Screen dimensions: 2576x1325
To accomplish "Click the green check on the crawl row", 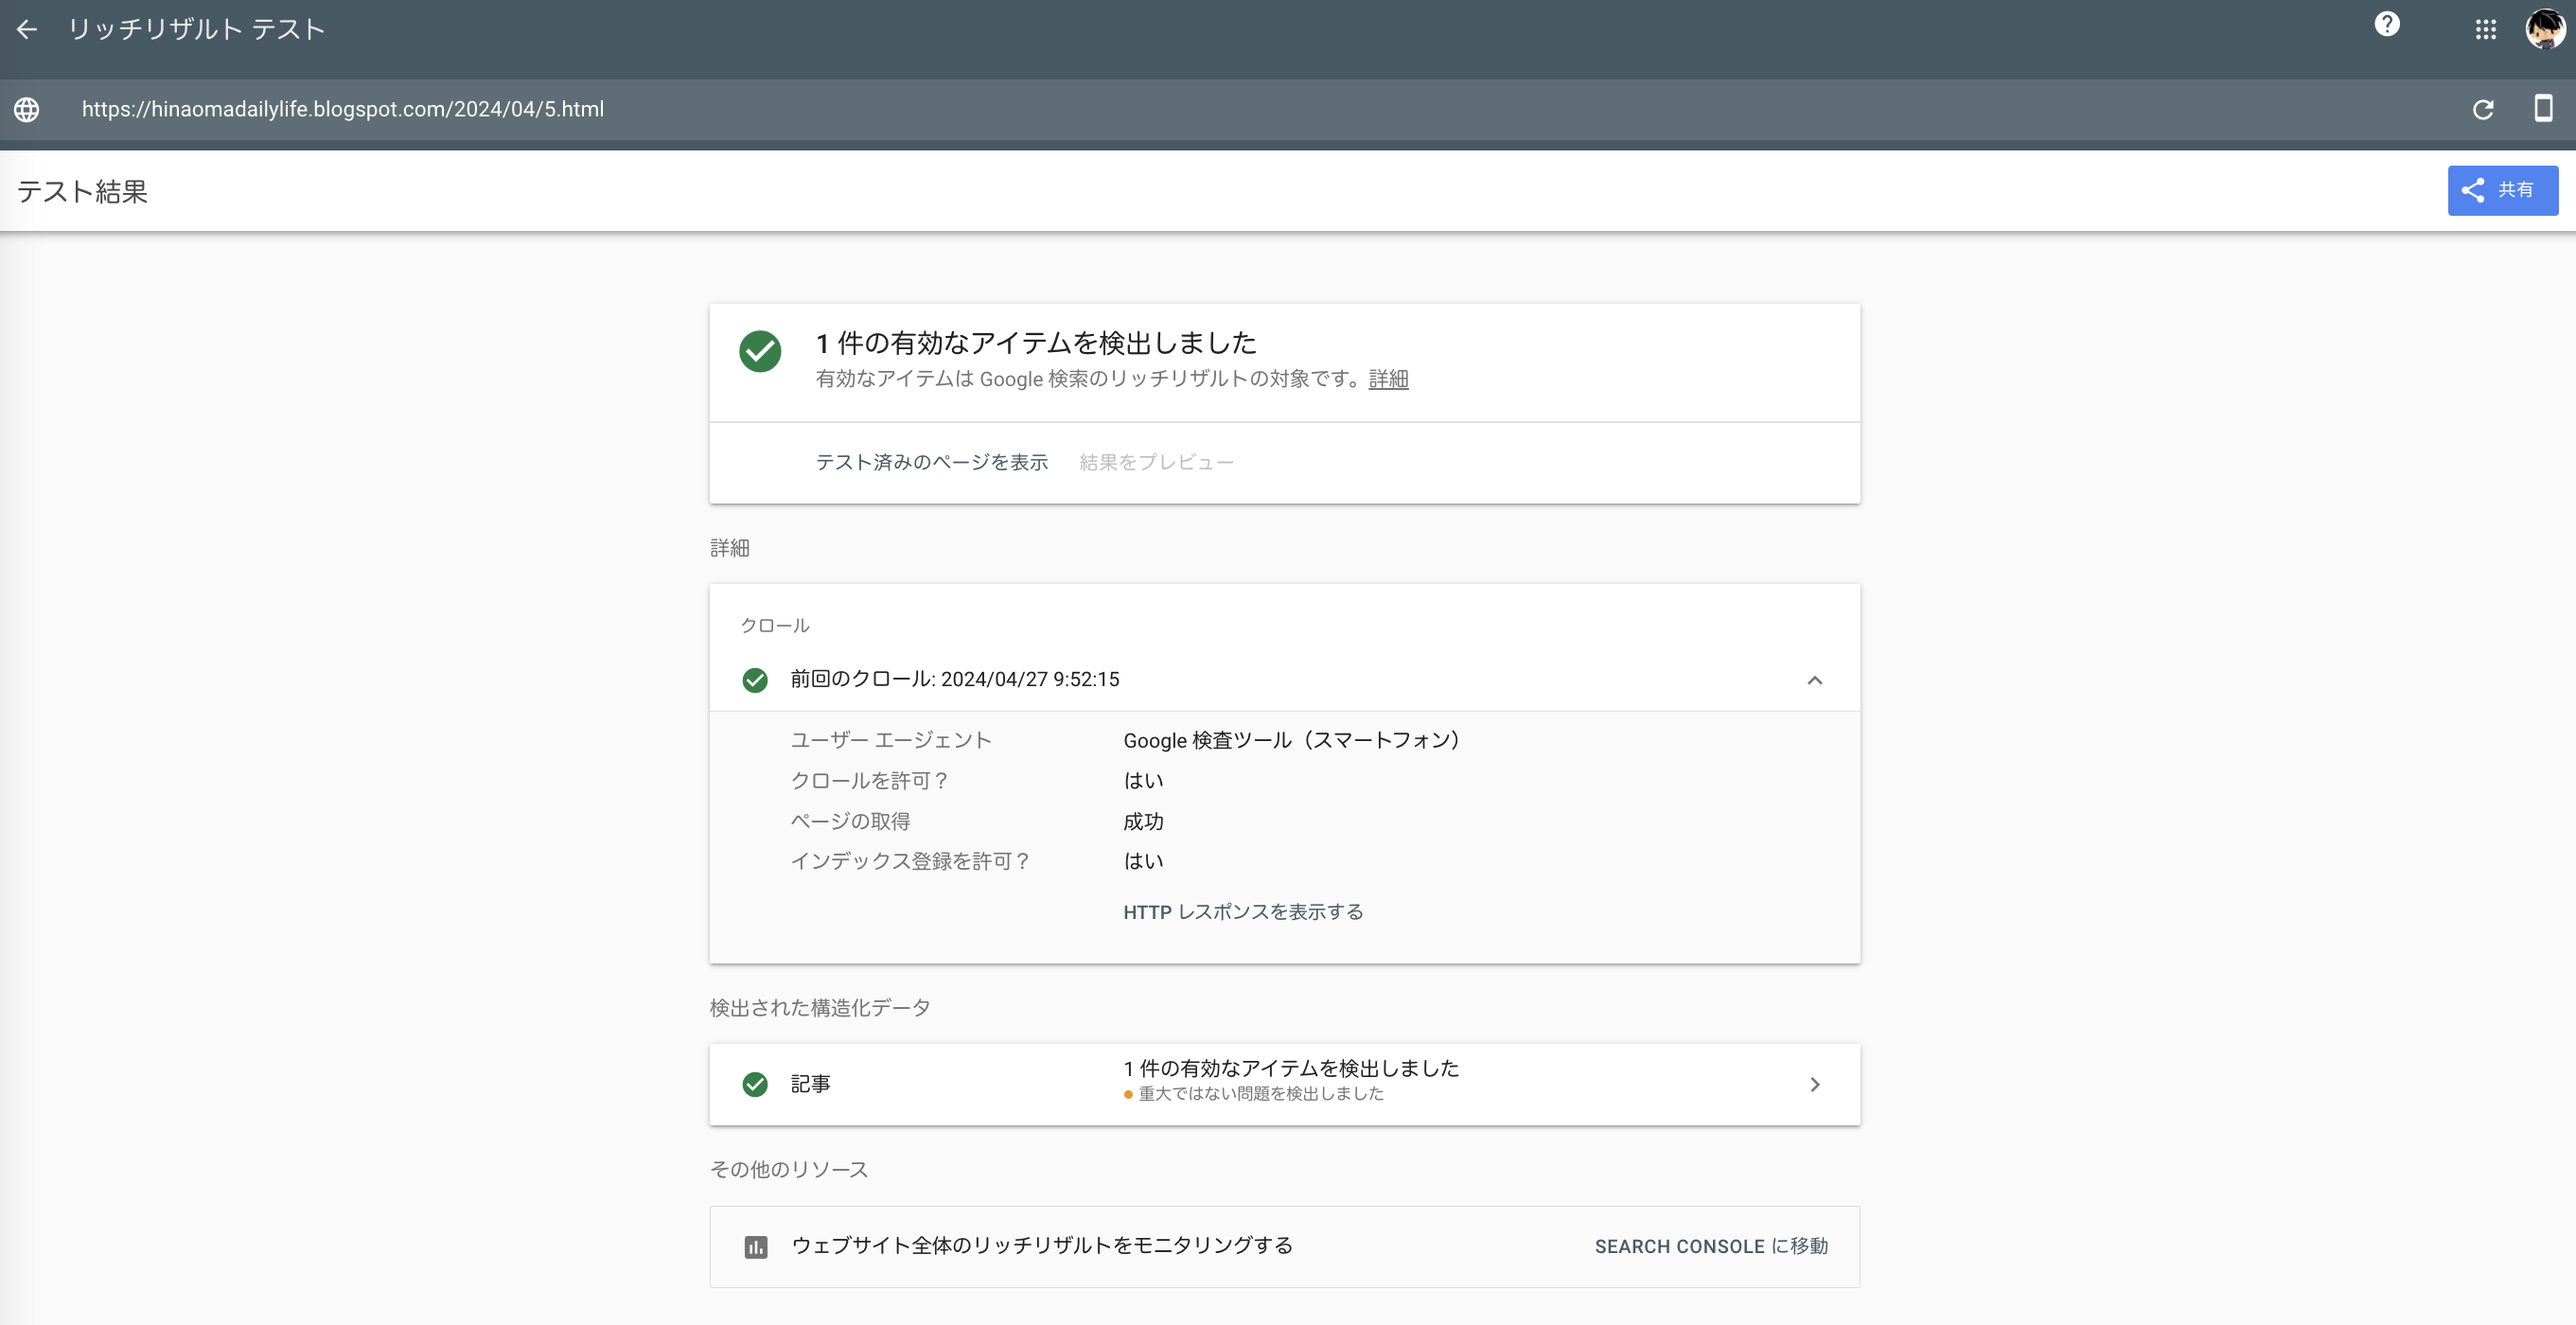I will click(x=754, y=680).
